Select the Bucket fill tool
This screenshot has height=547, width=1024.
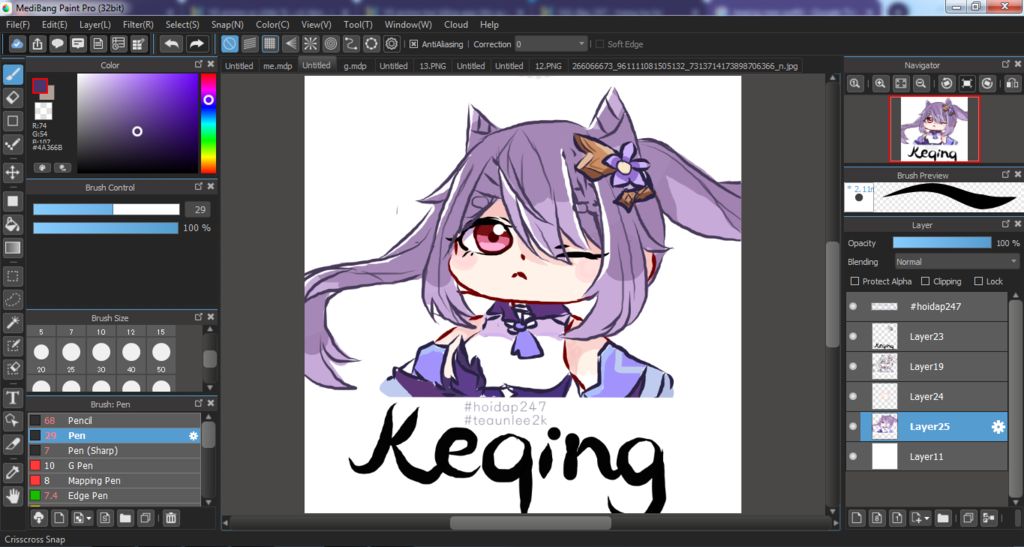click(x=12, y=225)
